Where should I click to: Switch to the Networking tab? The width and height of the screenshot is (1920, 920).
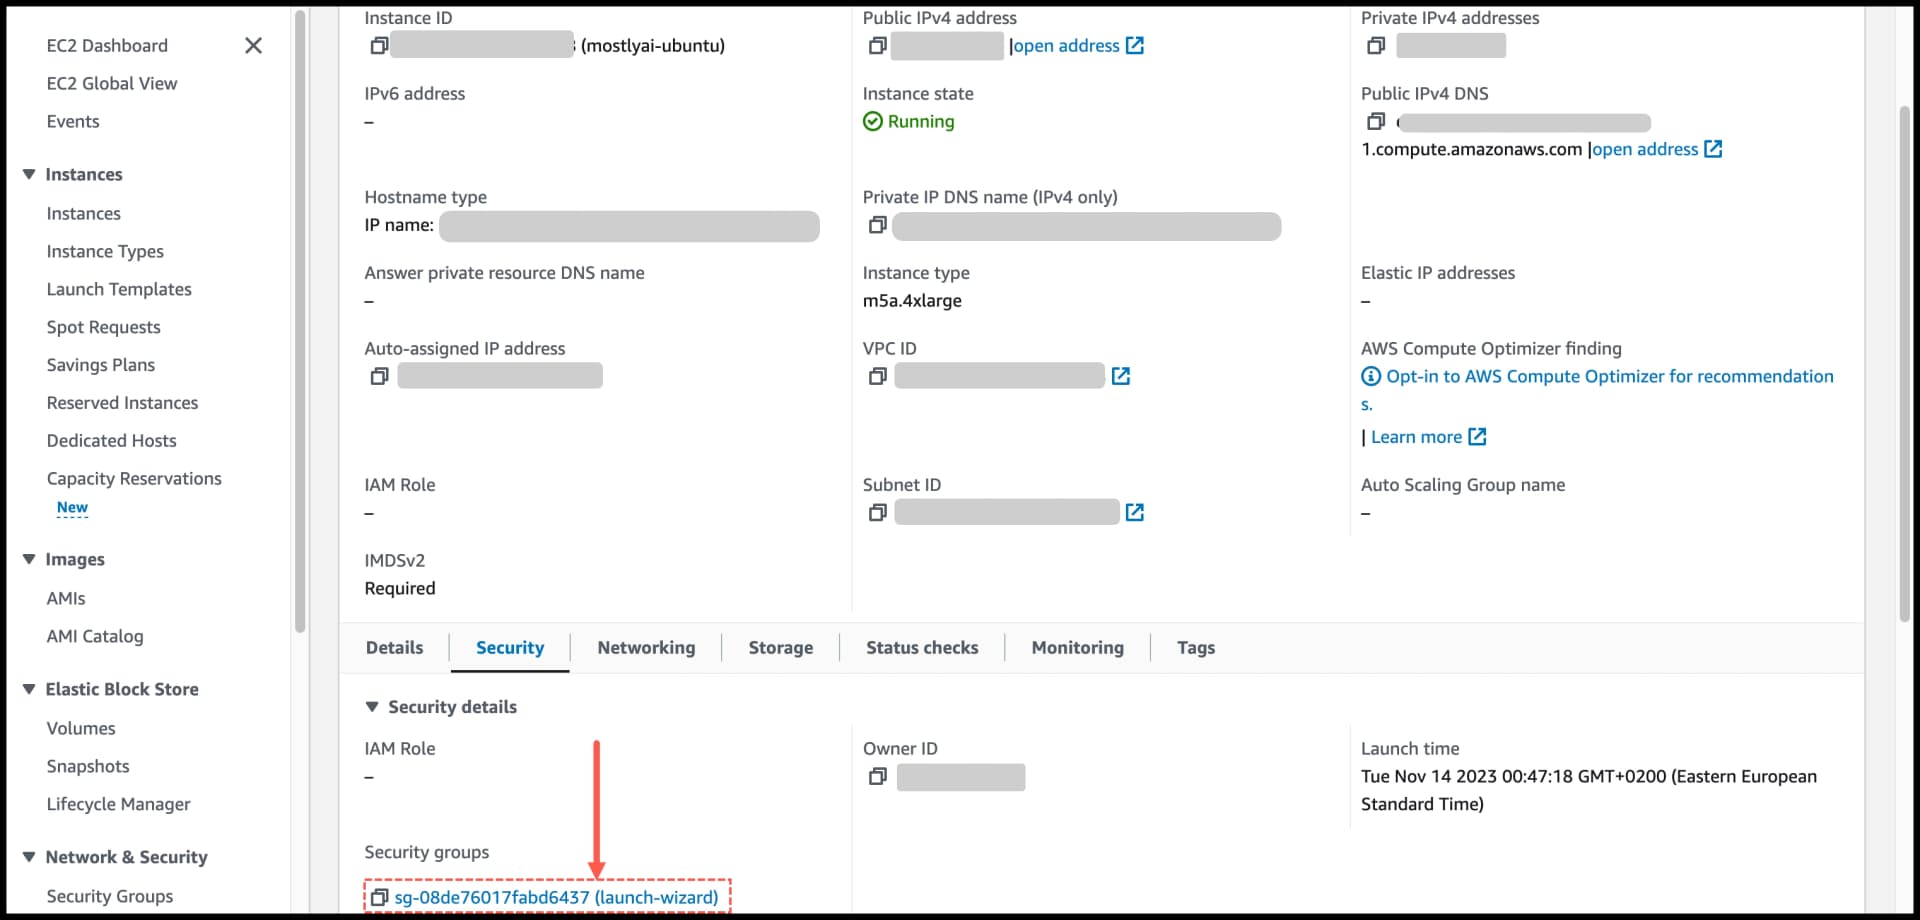tap(646, 647)
